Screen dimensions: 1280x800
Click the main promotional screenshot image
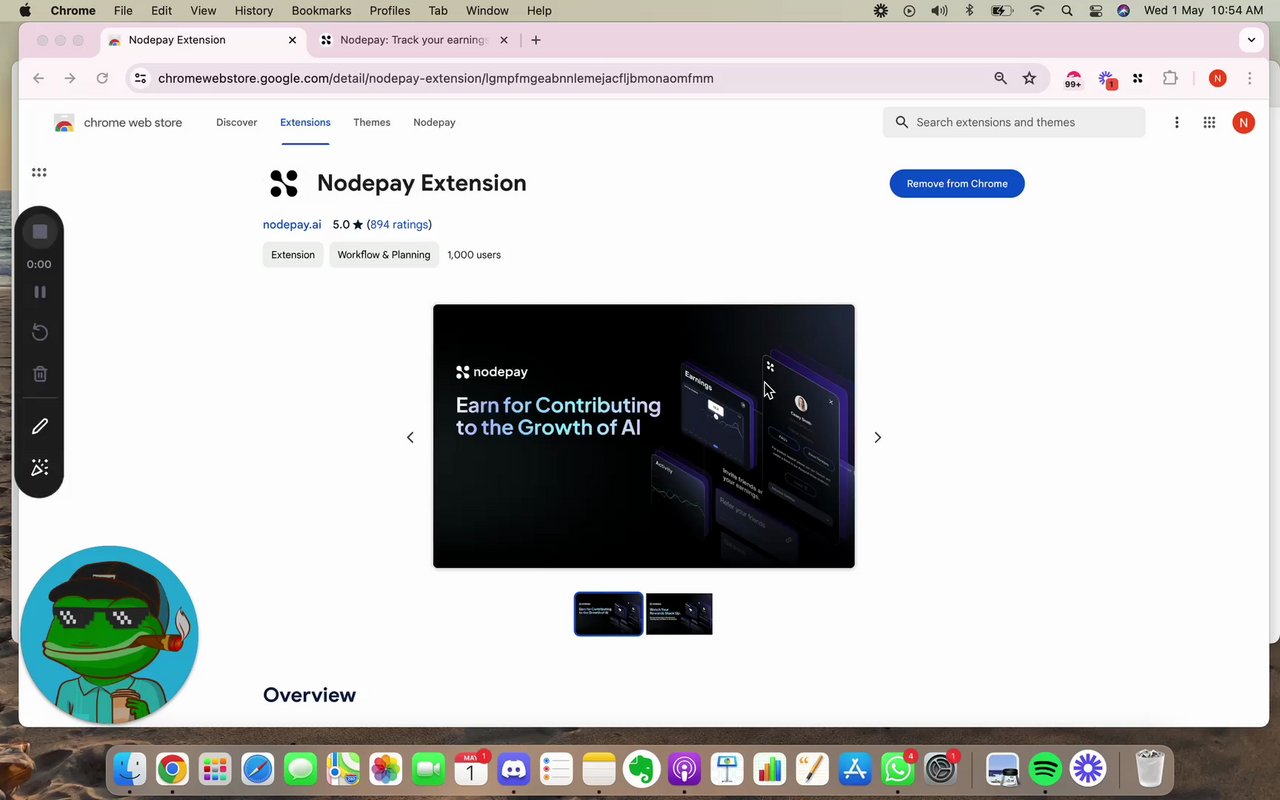644,436
